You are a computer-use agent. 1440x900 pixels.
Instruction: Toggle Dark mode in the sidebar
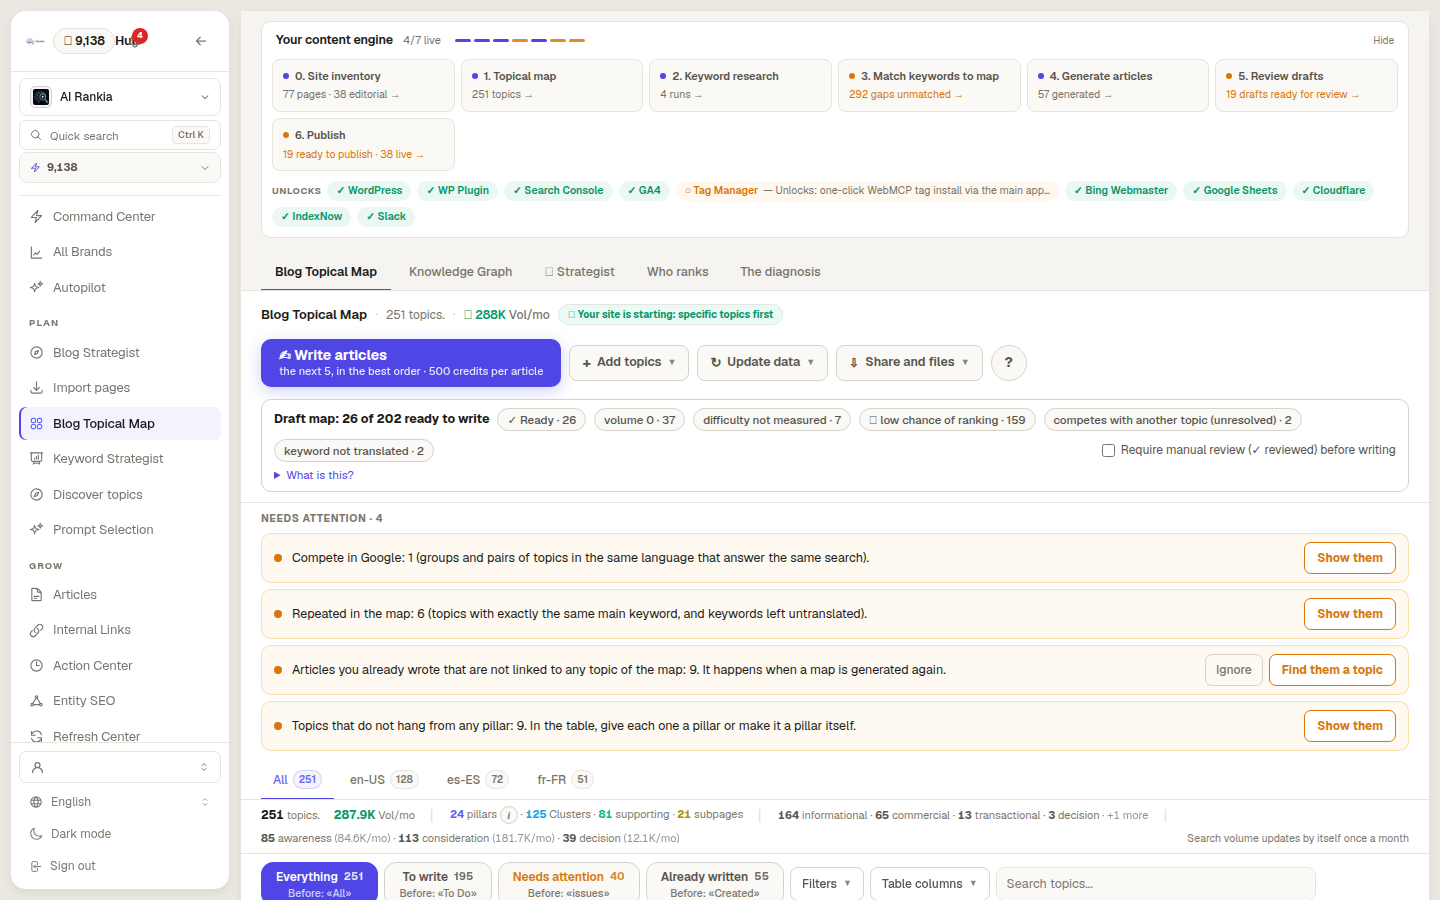click(120, 834)
